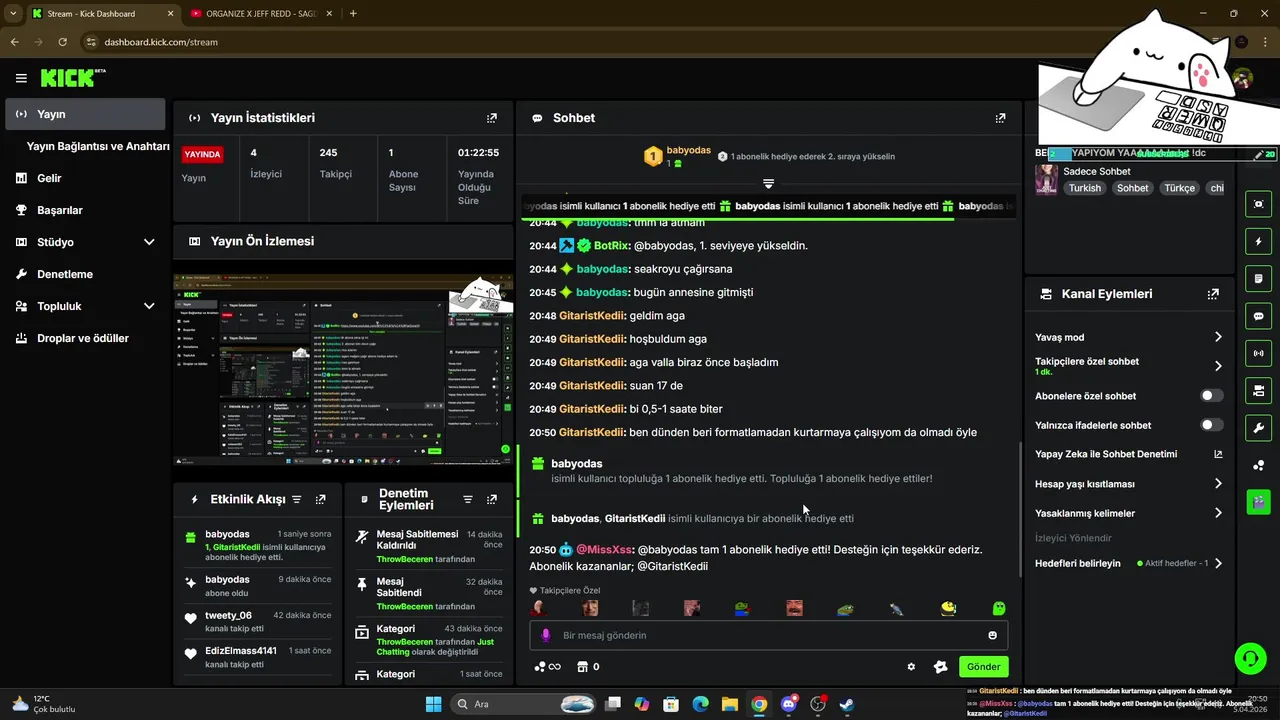Click GitaristKedii username in hoşbuldum aga message
Screen dimensions: 1280x720
point(591,339)
